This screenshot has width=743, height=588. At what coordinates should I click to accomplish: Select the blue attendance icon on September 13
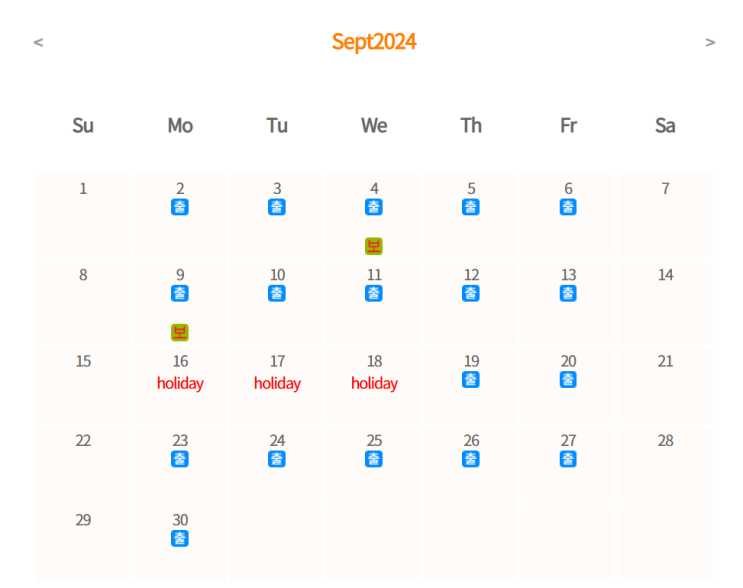click(x=568, y=293)
